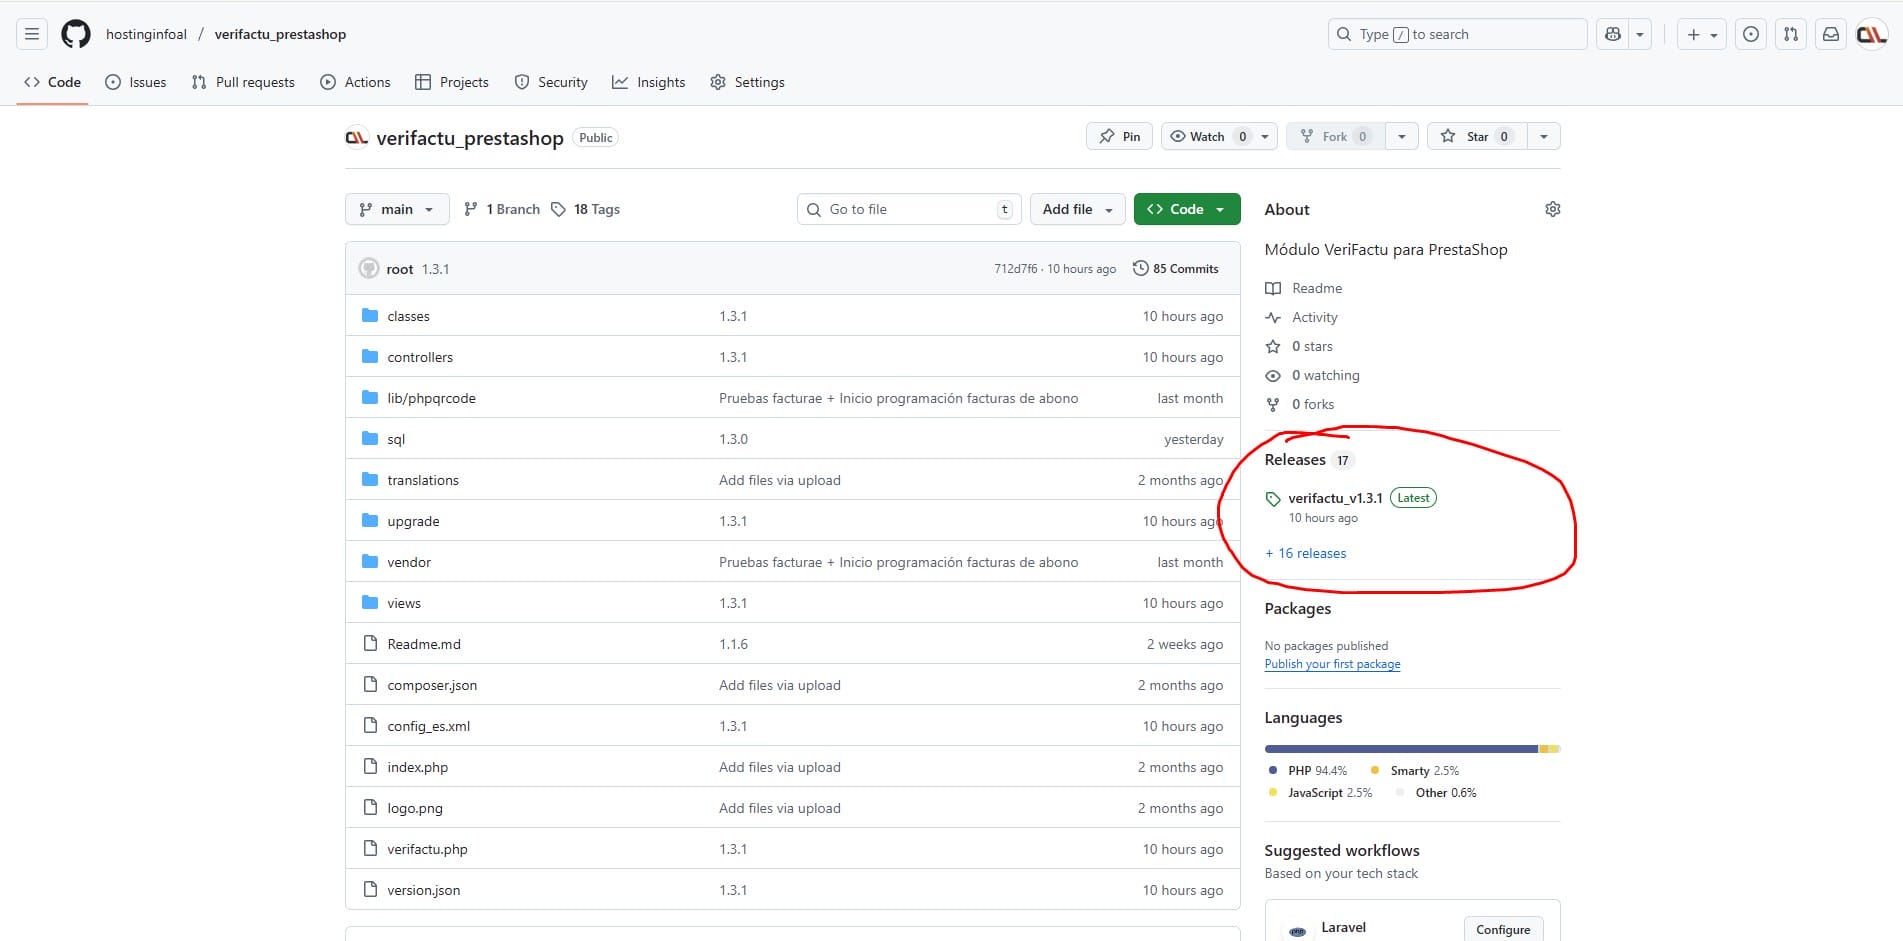Screen dimensions: 1903x941
Task: Expand the main branch dropdown
Action: (x=397, y=209)
